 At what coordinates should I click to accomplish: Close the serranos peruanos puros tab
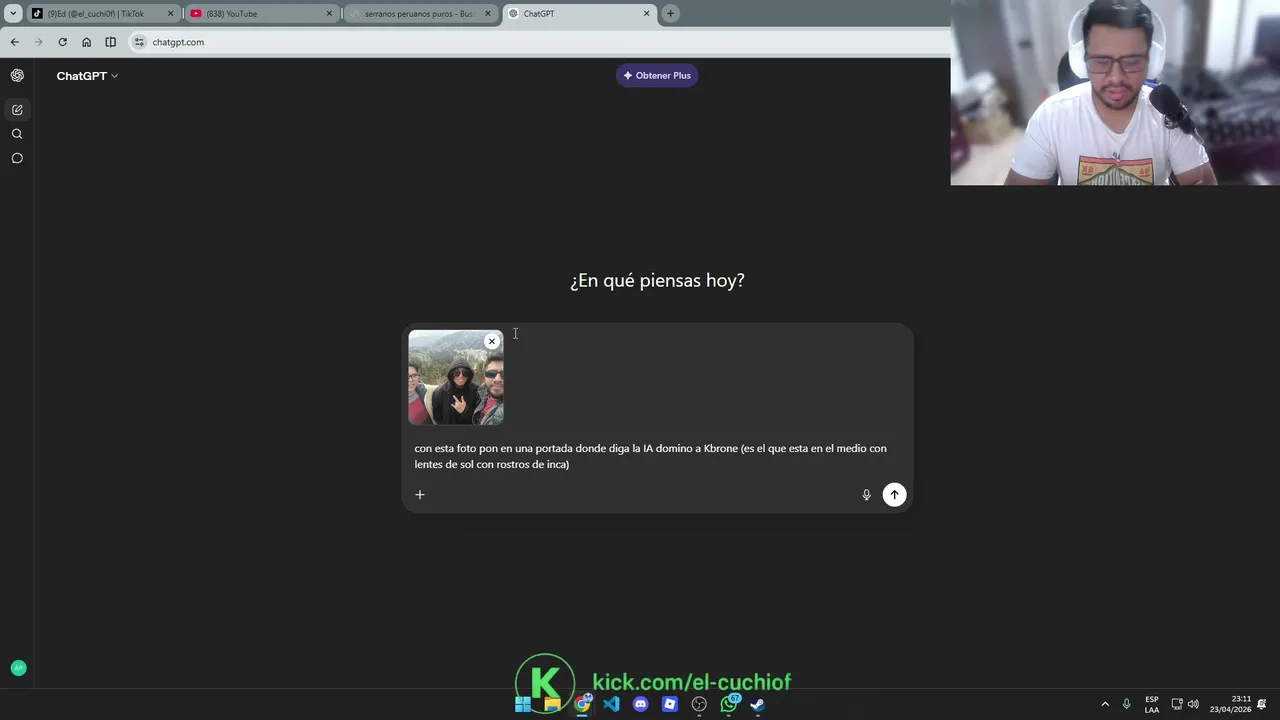click(x=488, y=14)
